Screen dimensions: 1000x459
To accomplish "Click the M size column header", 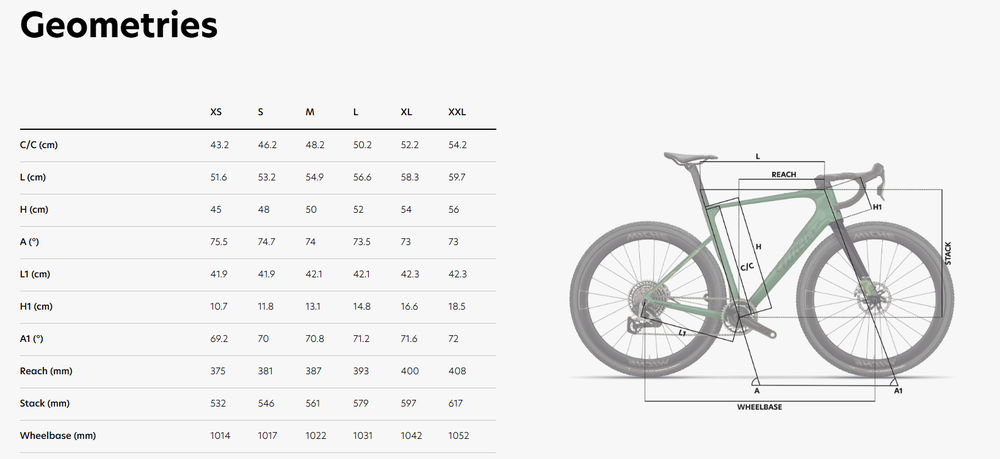I will coord(310,112).
